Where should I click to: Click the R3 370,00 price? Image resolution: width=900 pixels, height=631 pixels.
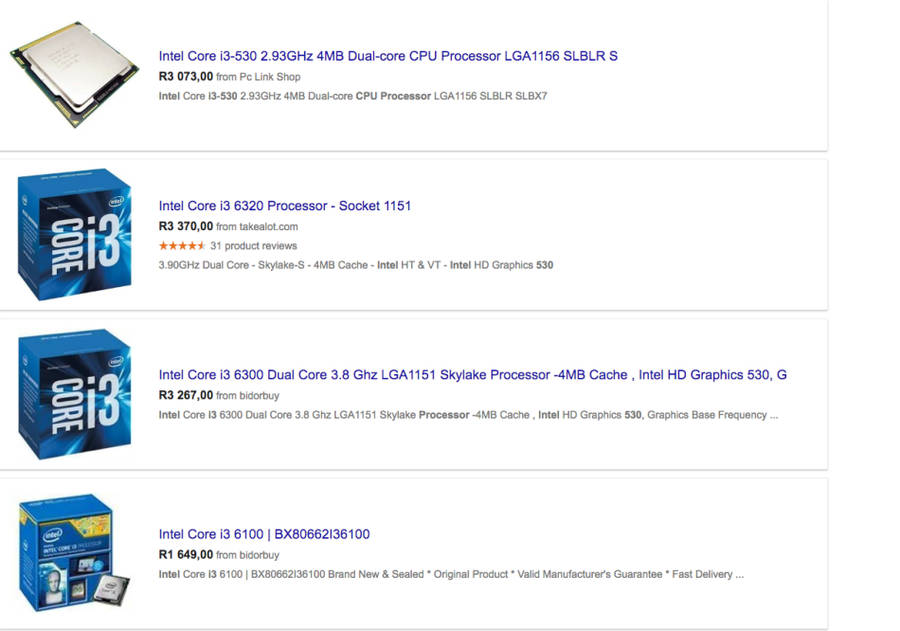click(x=185, y=226)
